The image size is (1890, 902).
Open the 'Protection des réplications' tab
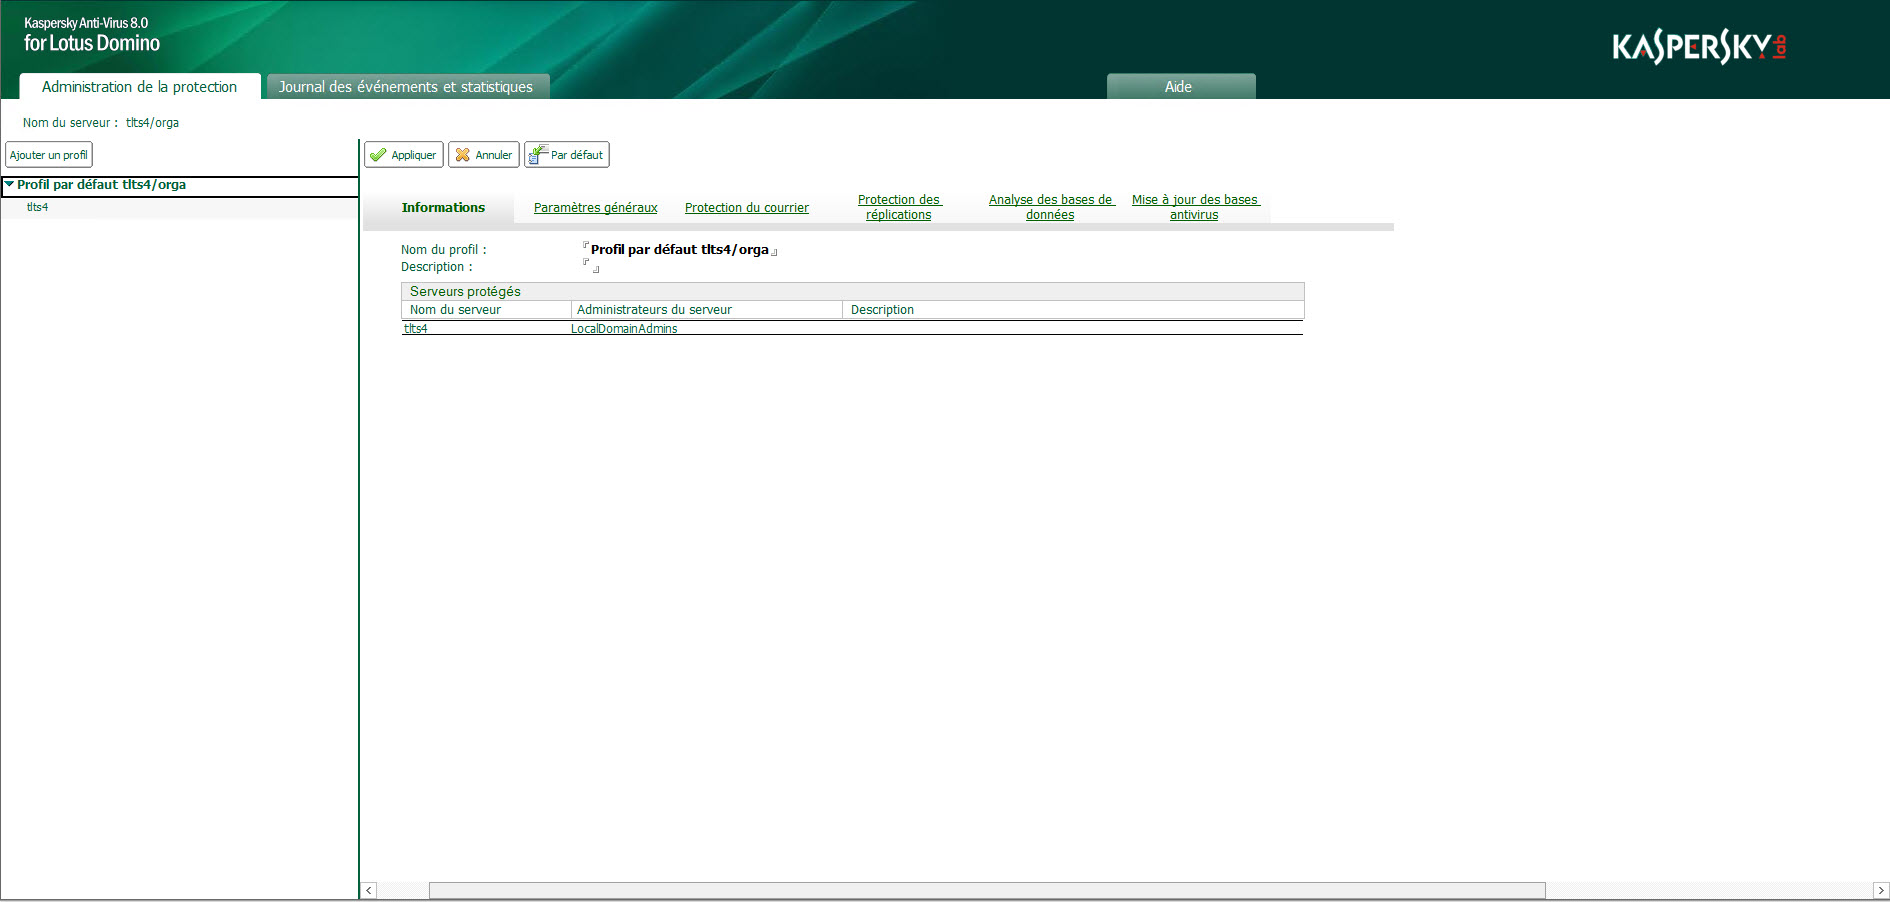pos(898,207)
